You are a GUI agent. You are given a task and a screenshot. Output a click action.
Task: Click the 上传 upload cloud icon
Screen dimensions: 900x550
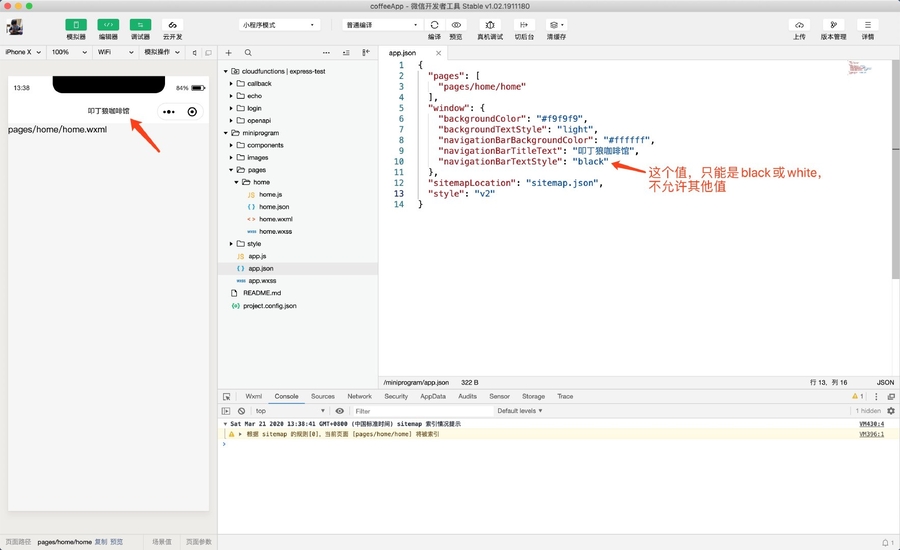[x=799, y=25]
